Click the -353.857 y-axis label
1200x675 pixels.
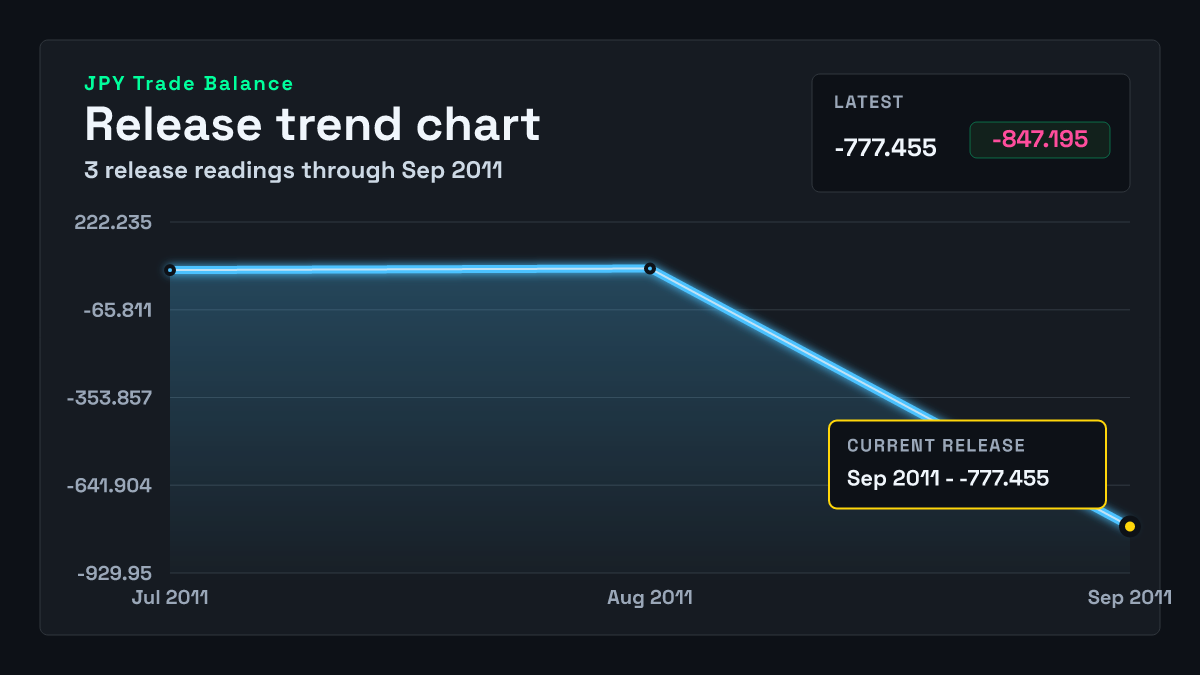[x=109, y=398]
